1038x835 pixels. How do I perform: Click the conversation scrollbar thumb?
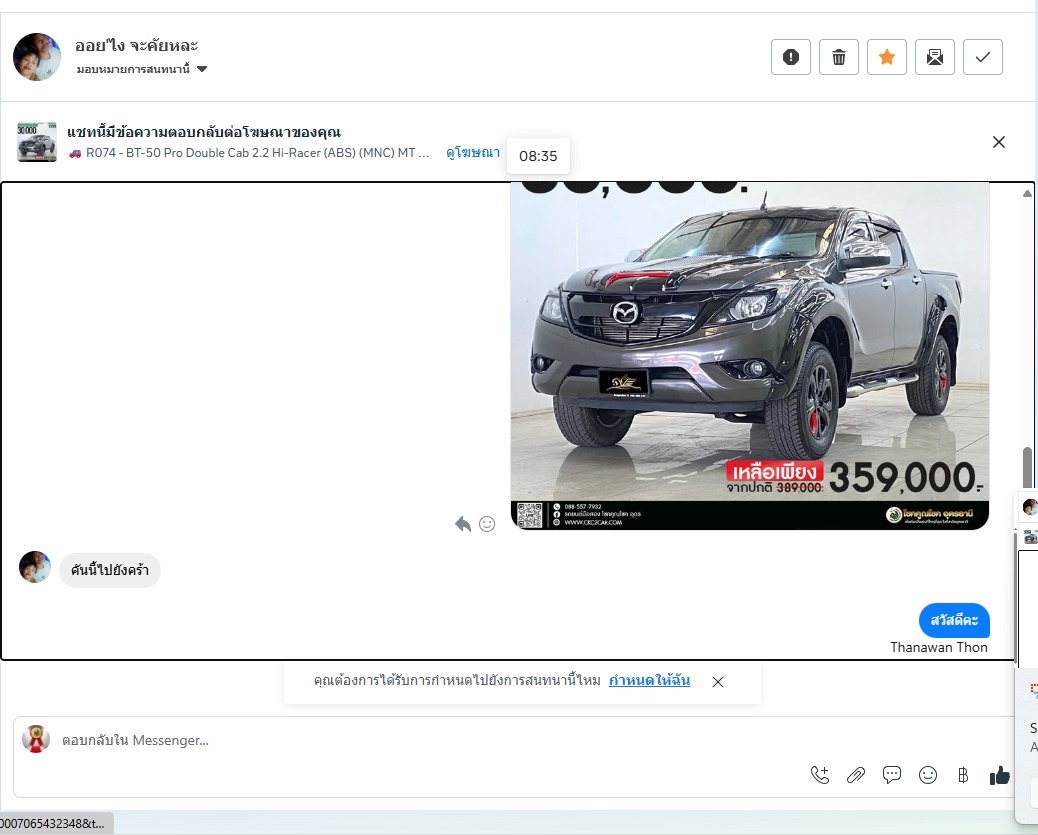coord(1027,467)
